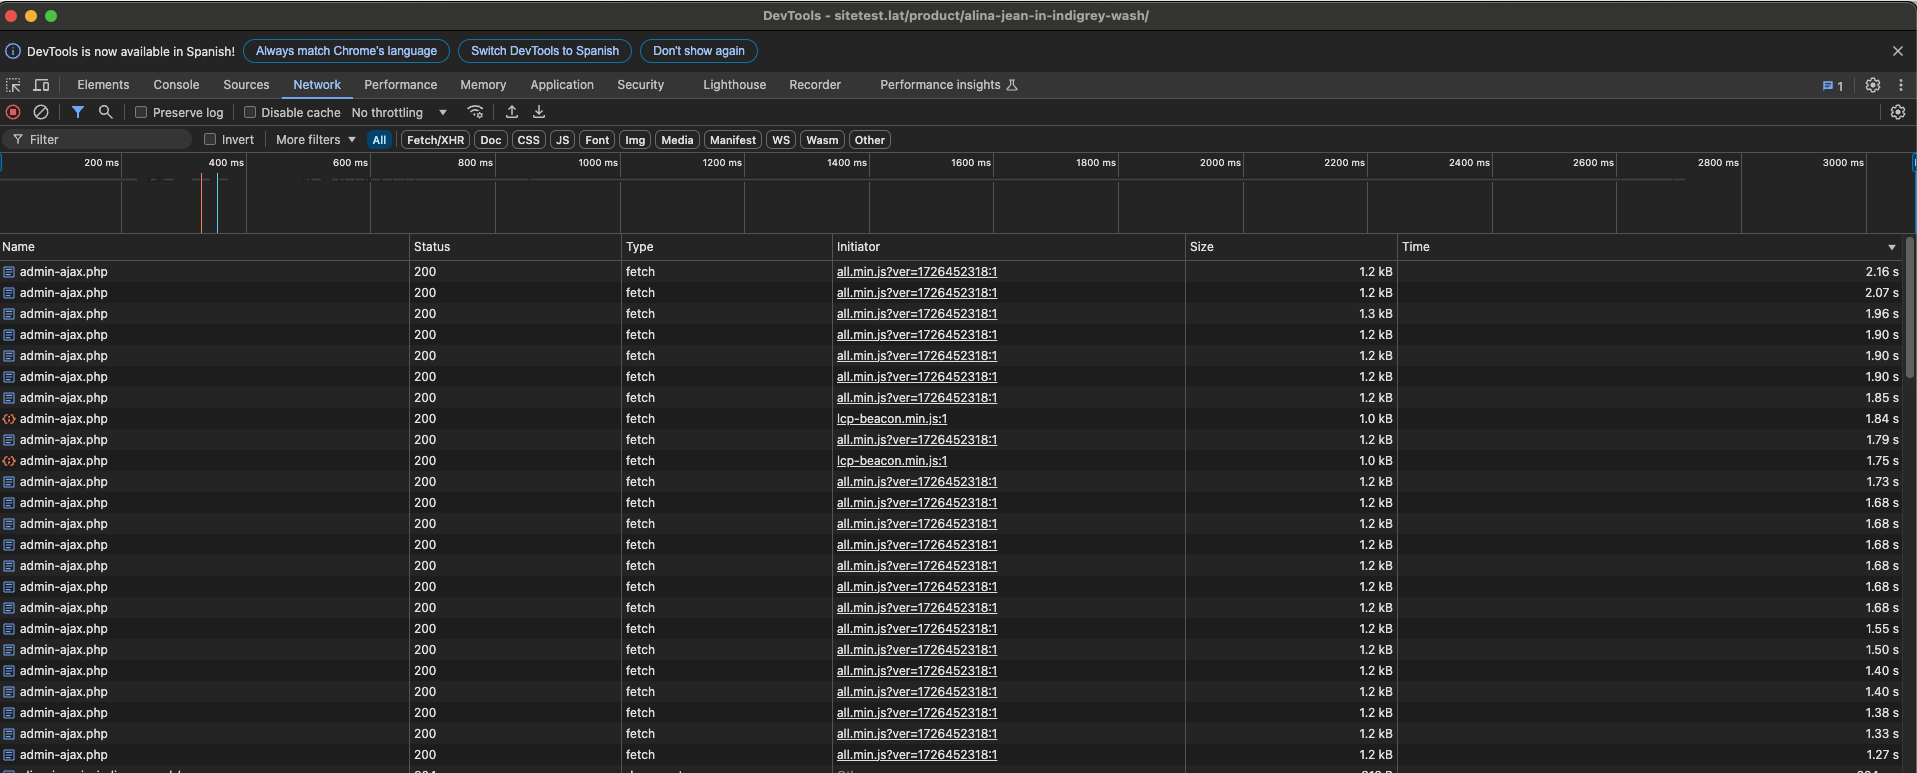Open the Memory tab
1917x773 pixels.
pos(483,85)
